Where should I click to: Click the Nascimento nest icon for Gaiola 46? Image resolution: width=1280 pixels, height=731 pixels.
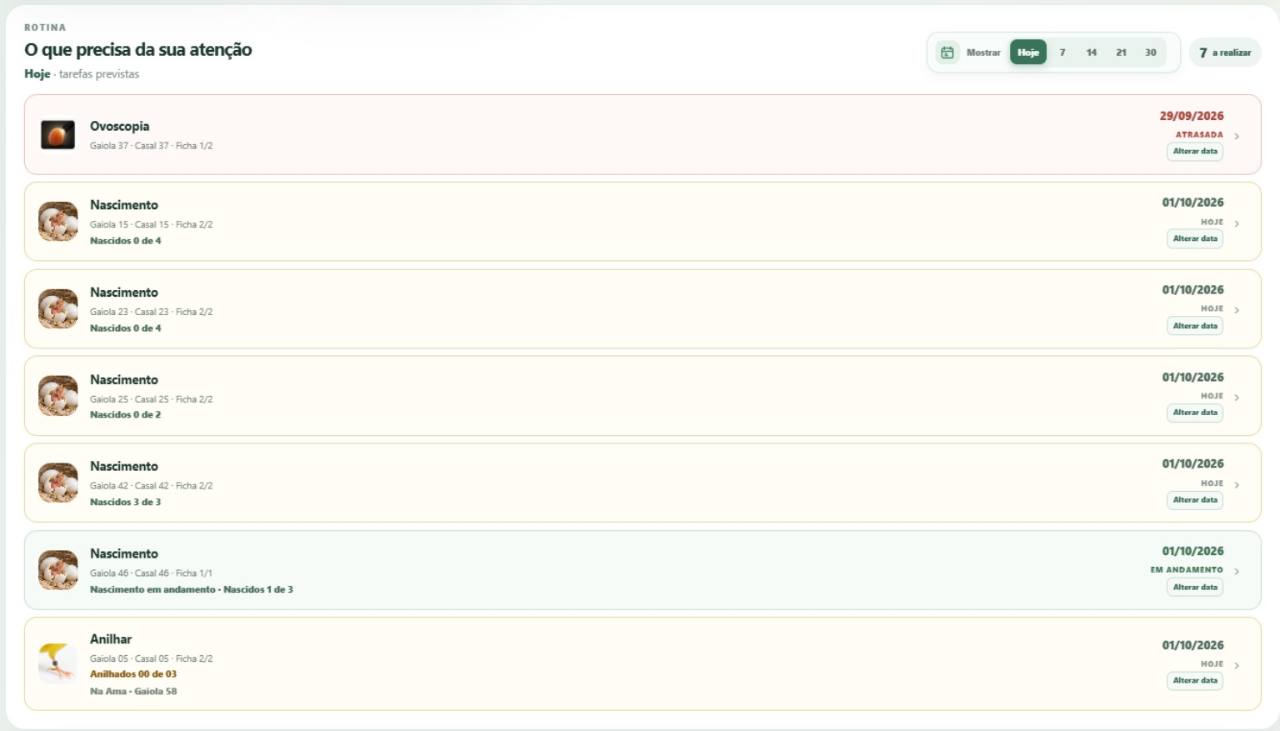coord(58,570)
